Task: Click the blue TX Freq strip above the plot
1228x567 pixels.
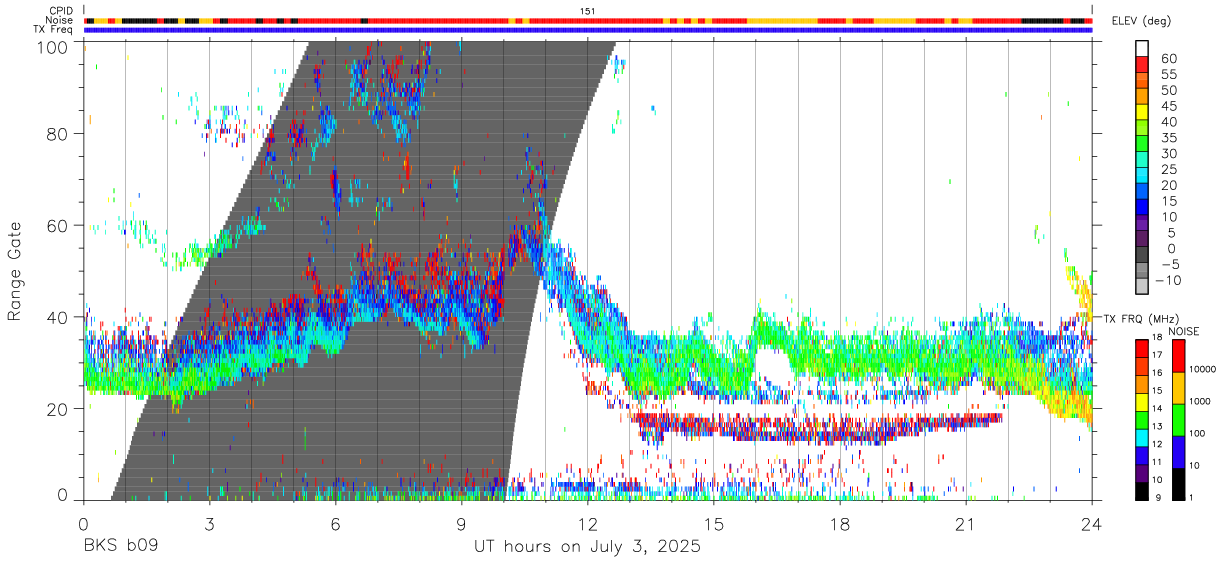Action: [587, 30]
